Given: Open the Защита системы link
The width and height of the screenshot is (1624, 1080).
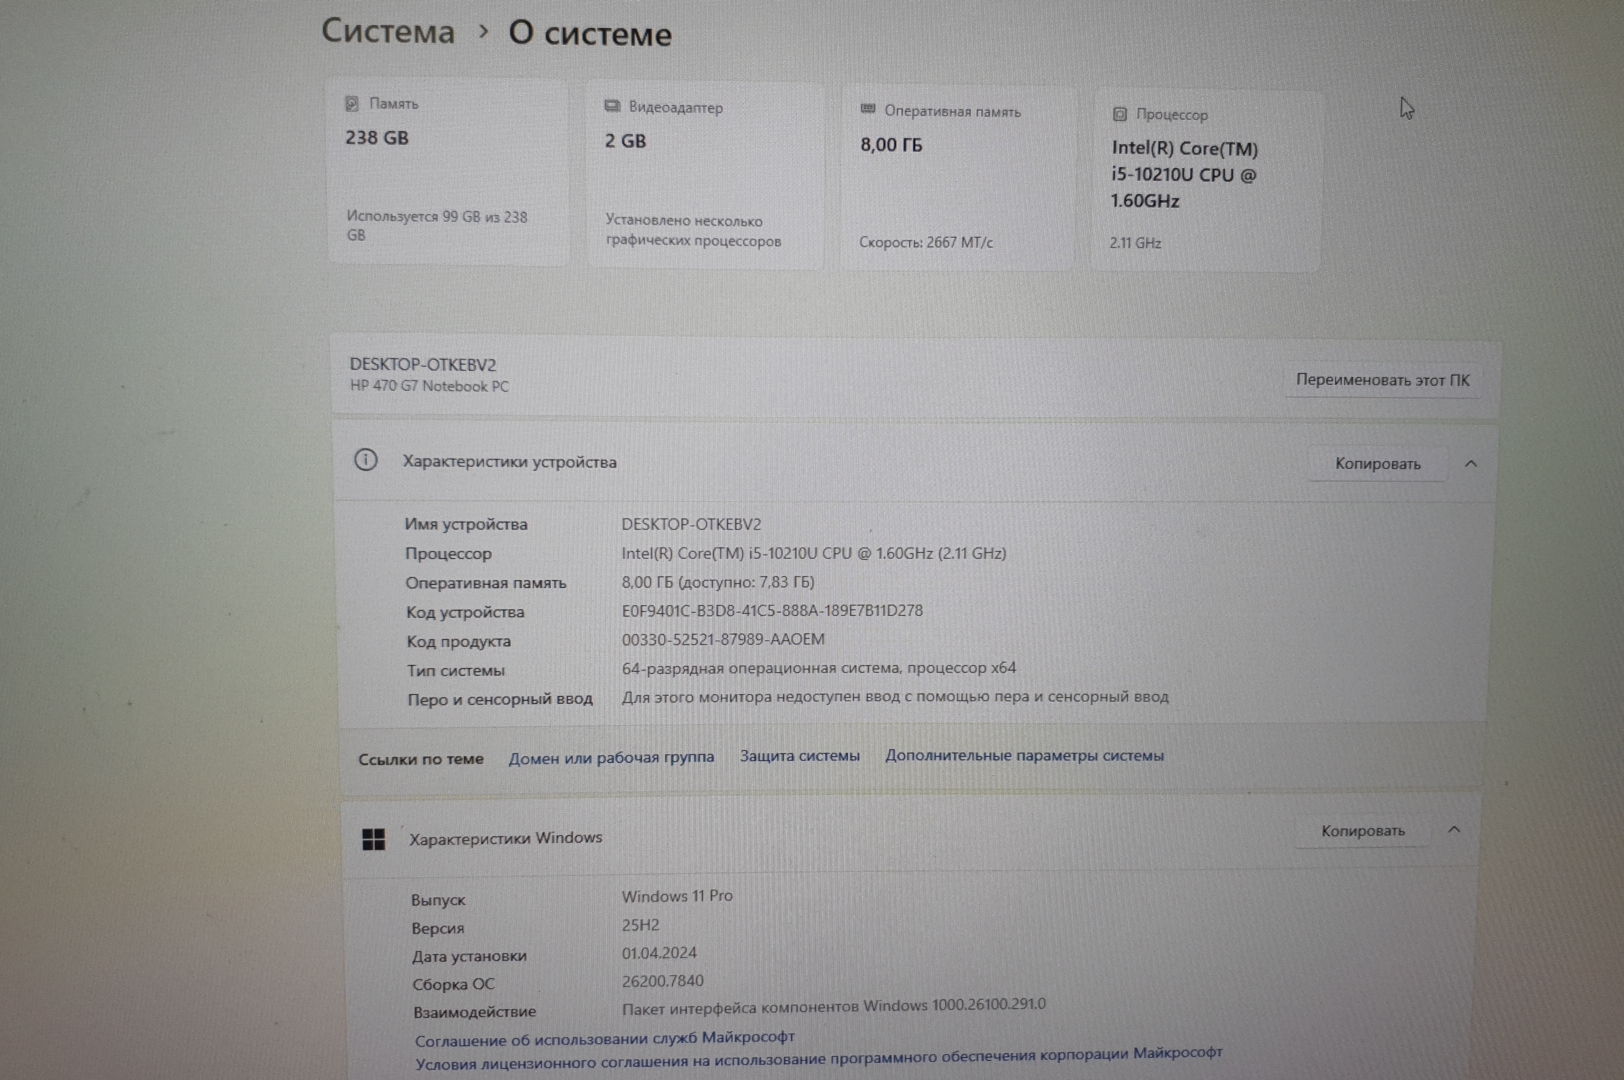Looking at the screenshot, I should tap(799, 756).
